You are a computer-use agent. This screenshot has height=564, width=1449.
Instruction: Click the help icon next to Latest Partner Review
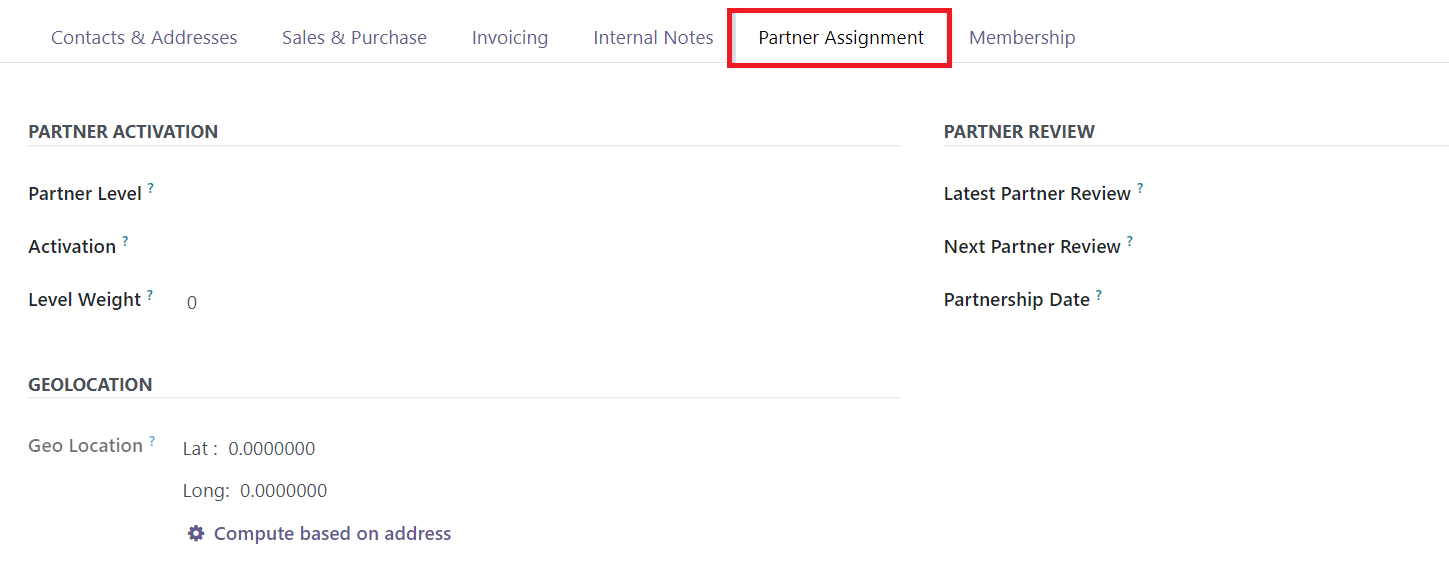1140,187
